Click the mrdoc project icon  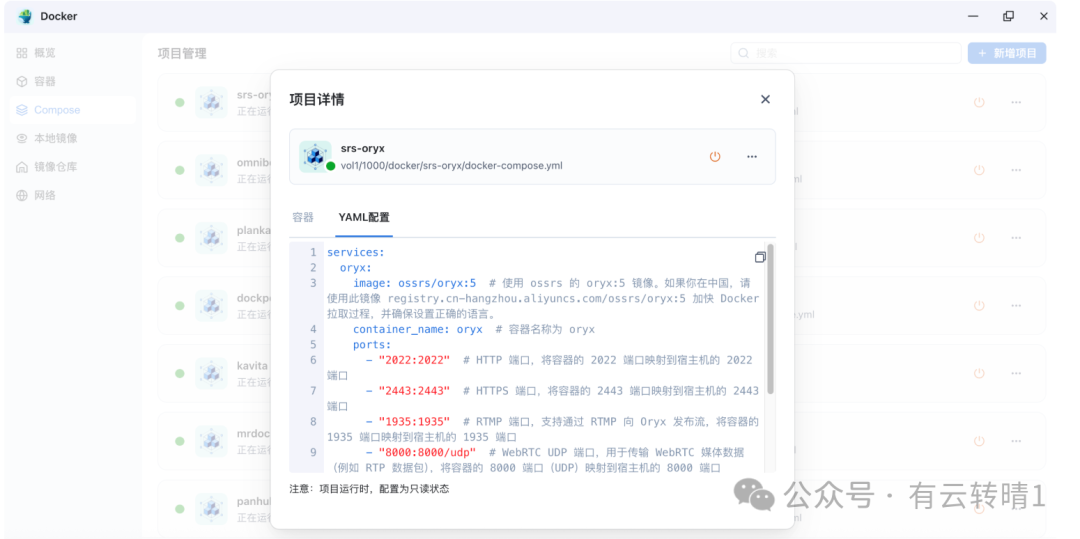211,441
